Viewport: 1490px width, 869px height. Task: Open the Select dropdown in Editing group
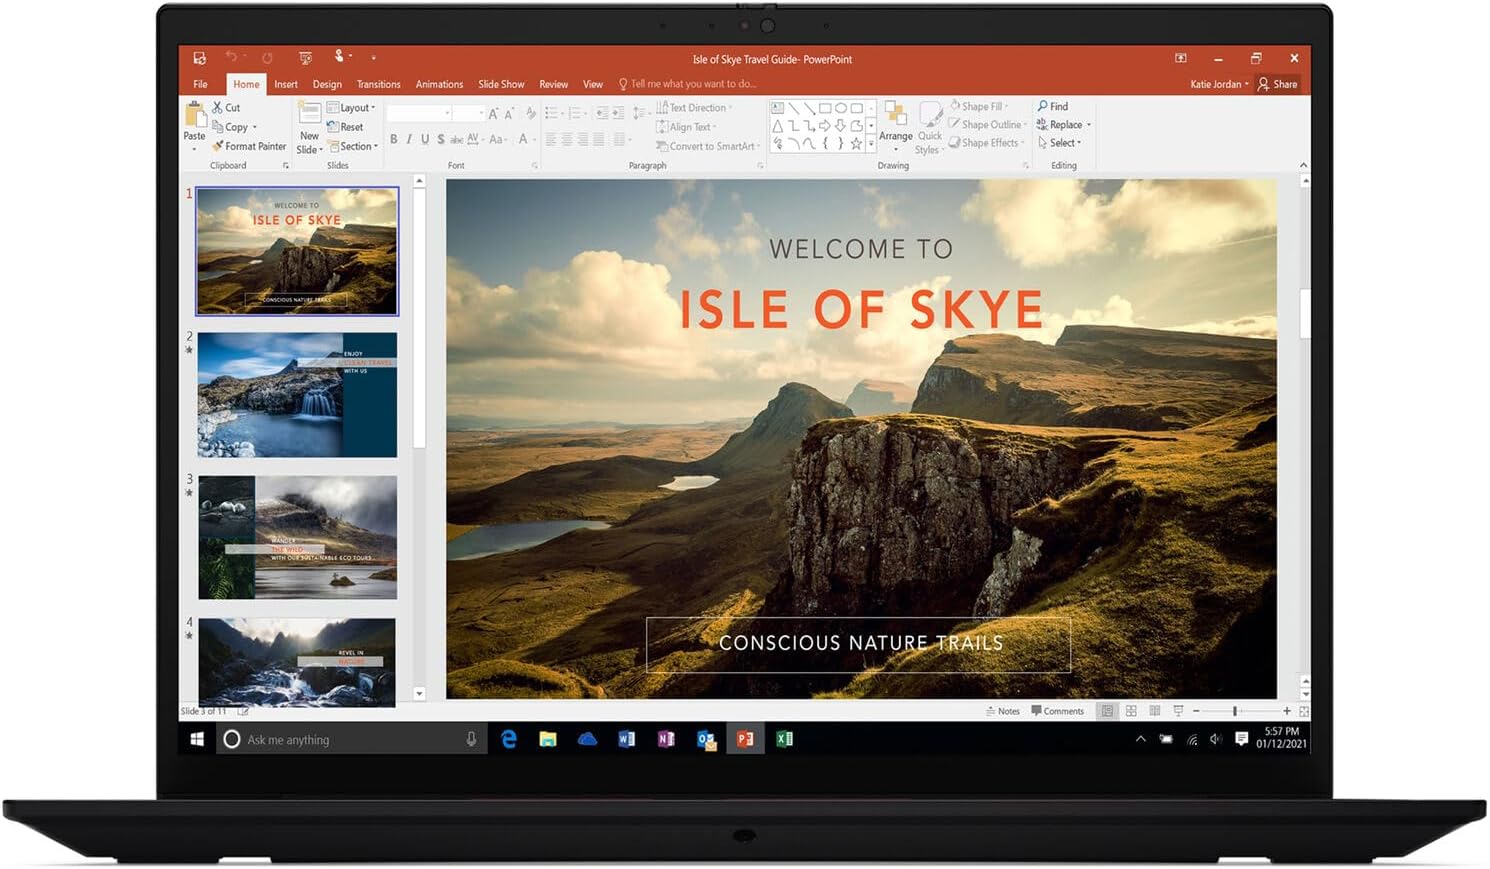click(1060, 143)
